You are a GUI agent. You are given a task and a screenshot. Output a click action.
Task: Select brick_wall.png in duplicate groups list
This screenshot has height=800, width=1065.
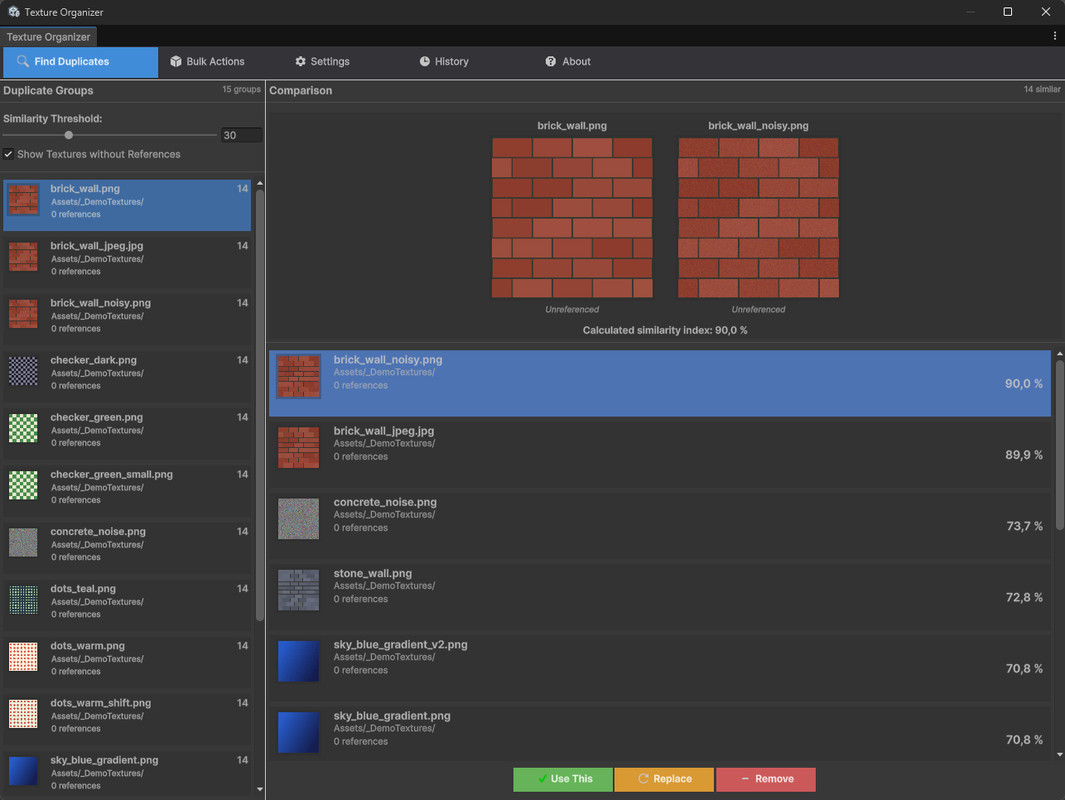(127, 205)
